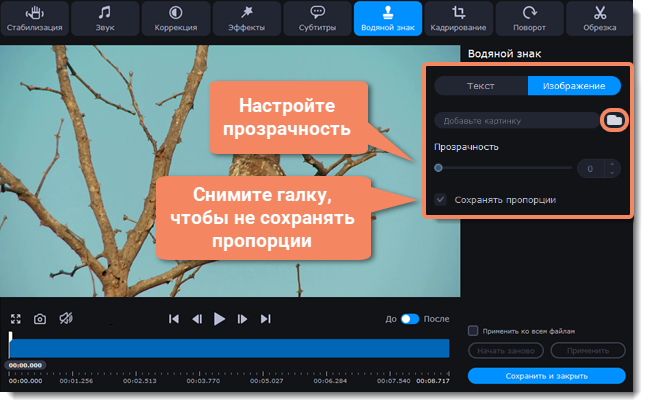Click the Сохранить и закрыть button
This screenshot has height=407, width=649.
point(546,376)
